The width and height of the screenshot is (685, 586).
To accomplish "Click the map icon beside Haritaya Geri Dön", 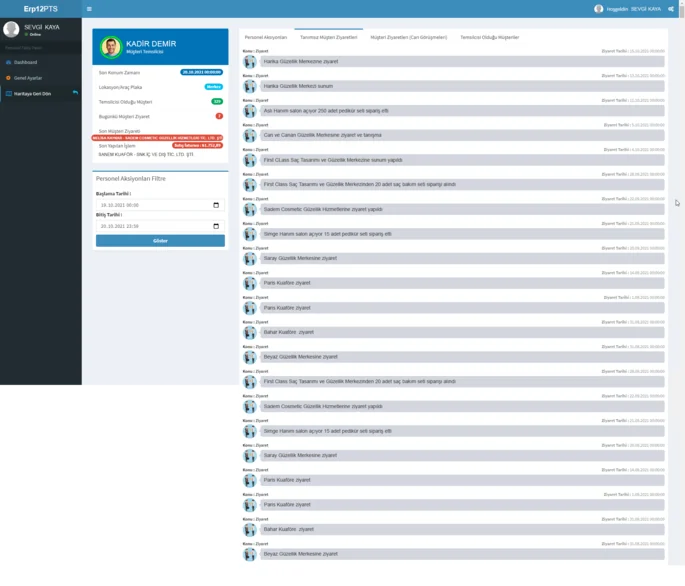I will click(x=8, y=94).
